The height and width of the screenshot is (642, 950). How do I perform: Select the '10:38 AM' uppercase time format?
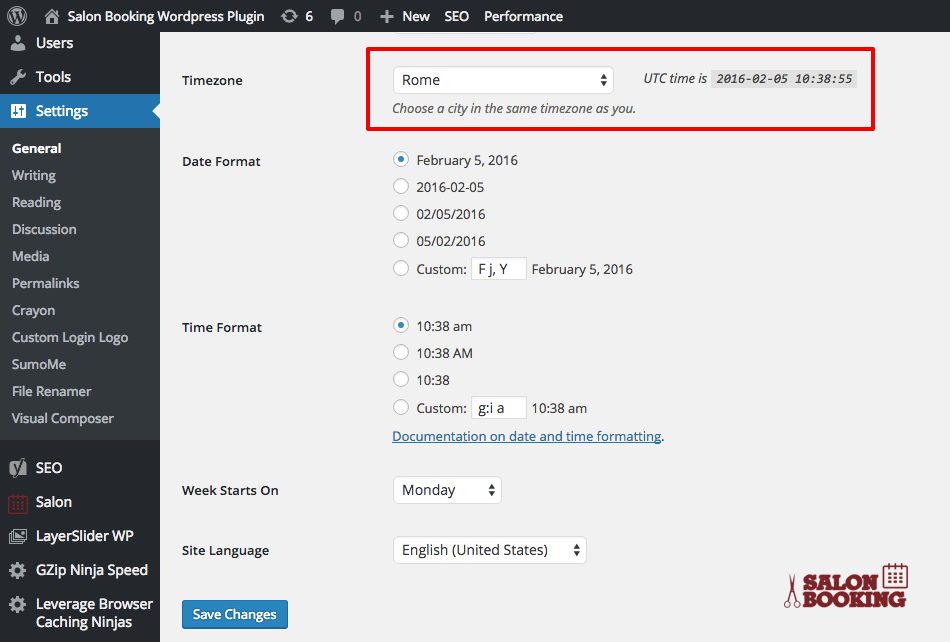(x=400, y=352)
